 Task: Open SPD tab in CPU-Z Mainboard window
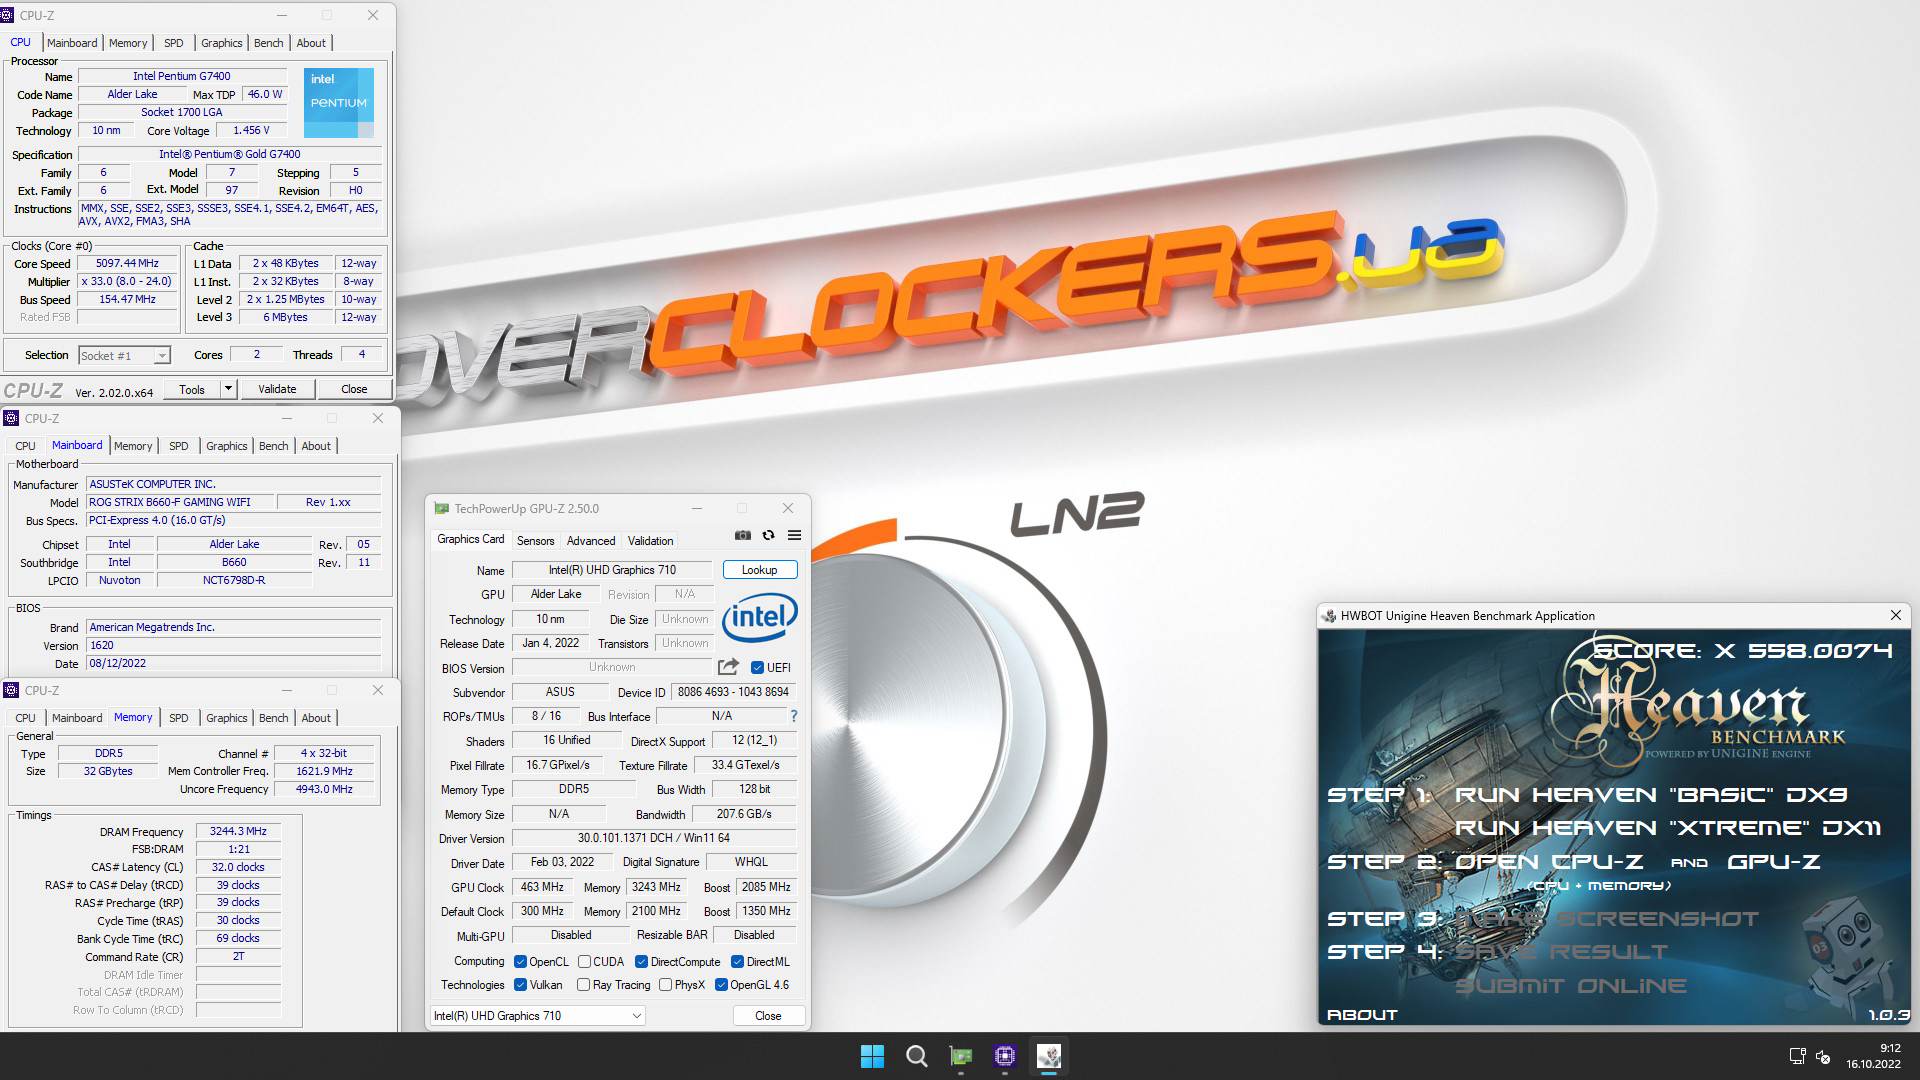[178, 446]
